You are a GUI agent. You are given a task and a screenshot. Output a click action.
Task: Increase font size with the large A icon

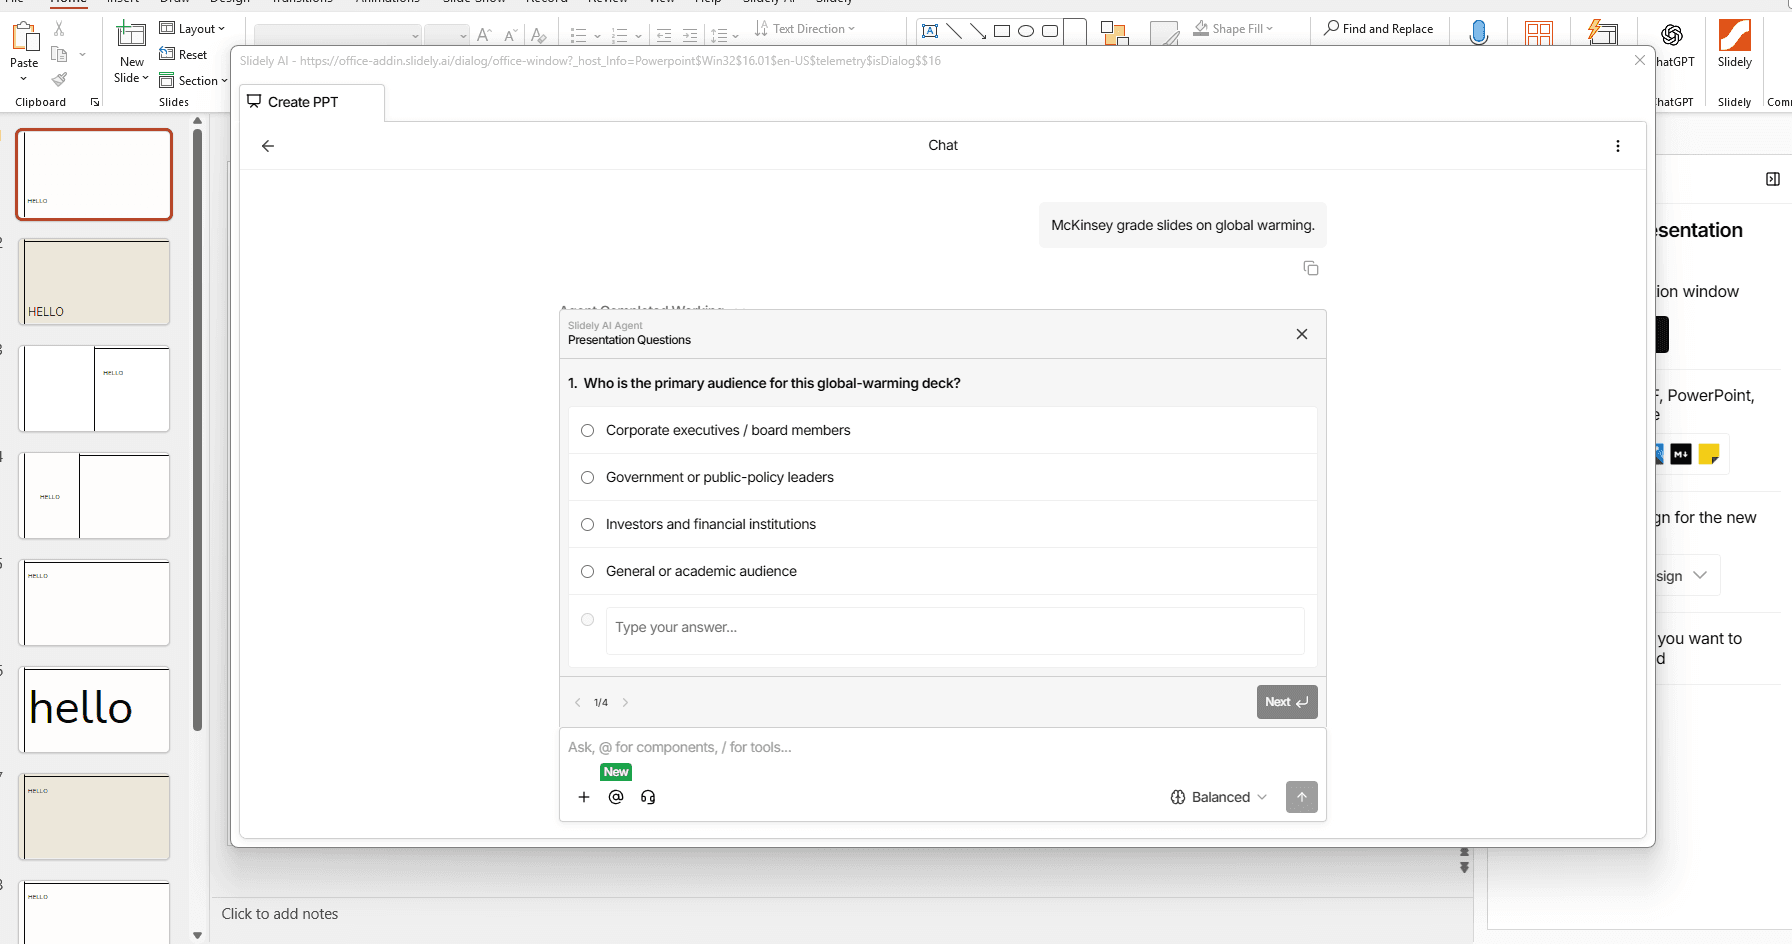(x=484, y=35)
